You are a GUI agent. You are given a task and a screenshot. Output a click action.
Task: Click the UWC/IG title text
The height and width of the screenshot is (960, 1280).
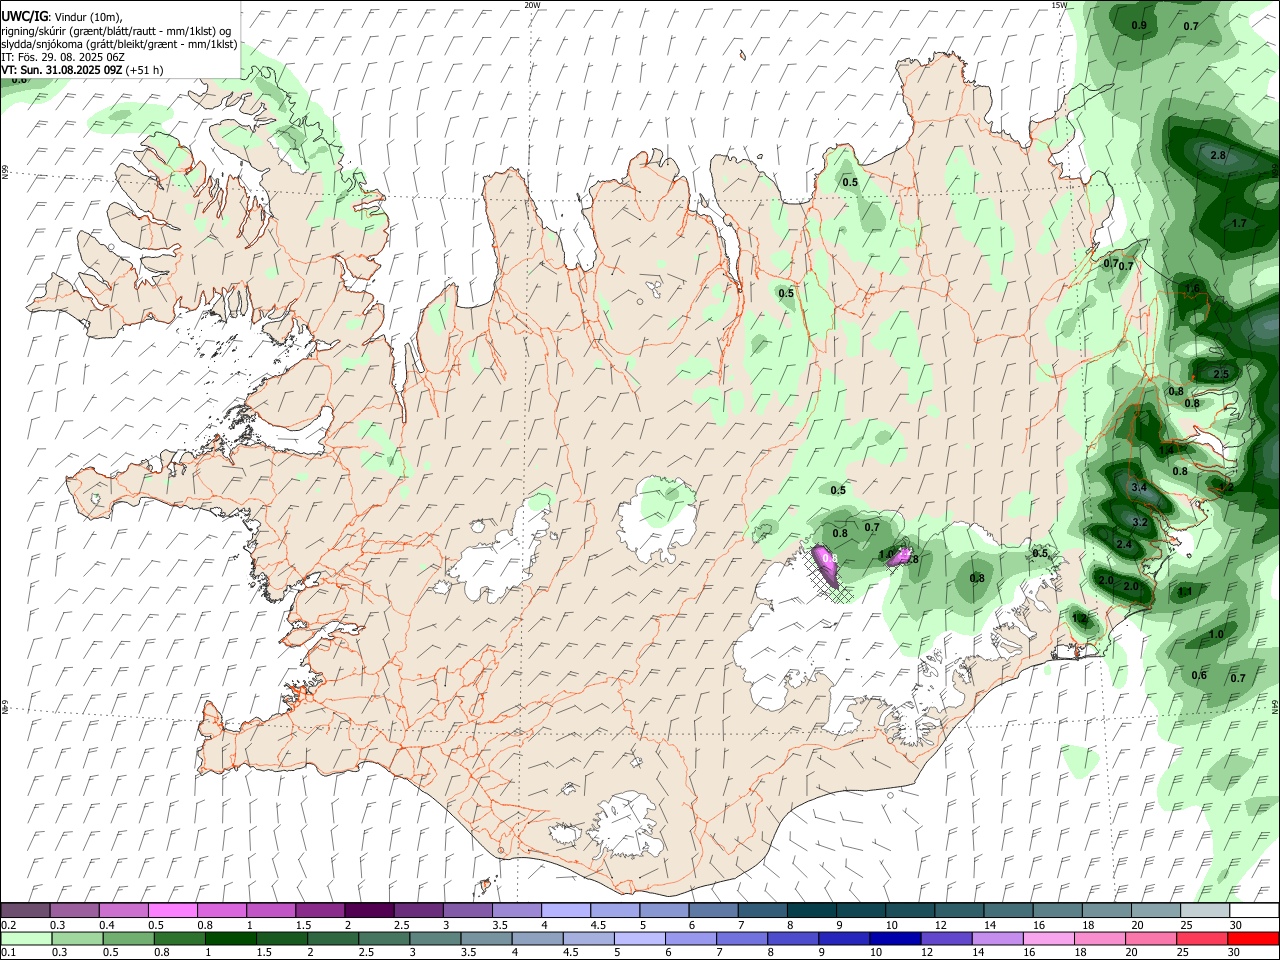pyautogui.click(x=23, y=15)
